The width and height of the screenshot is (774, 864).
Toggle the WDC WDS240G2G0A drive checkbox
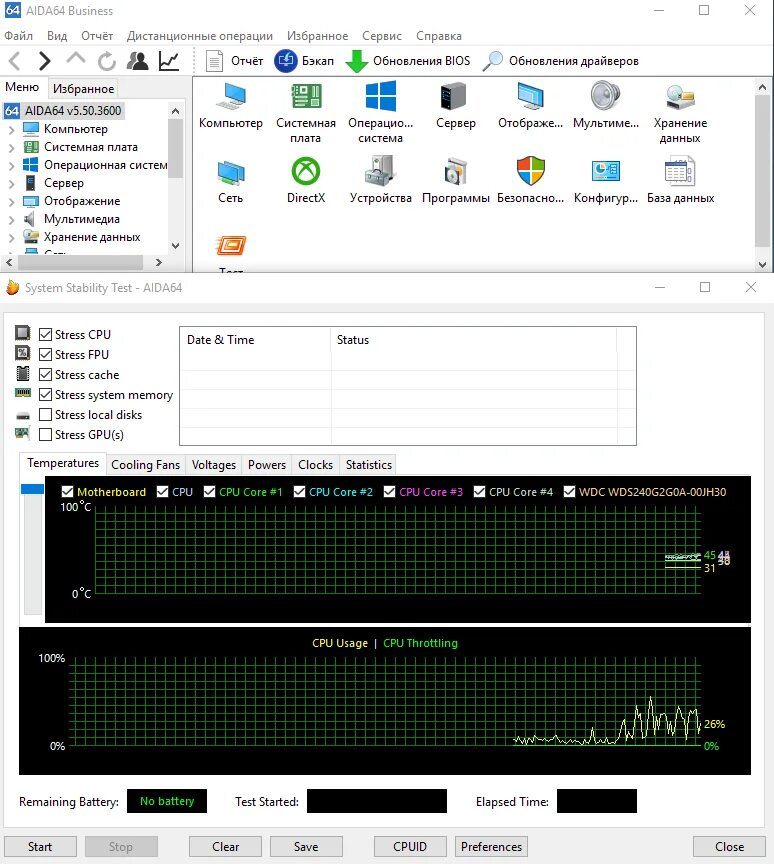point(569,492)
